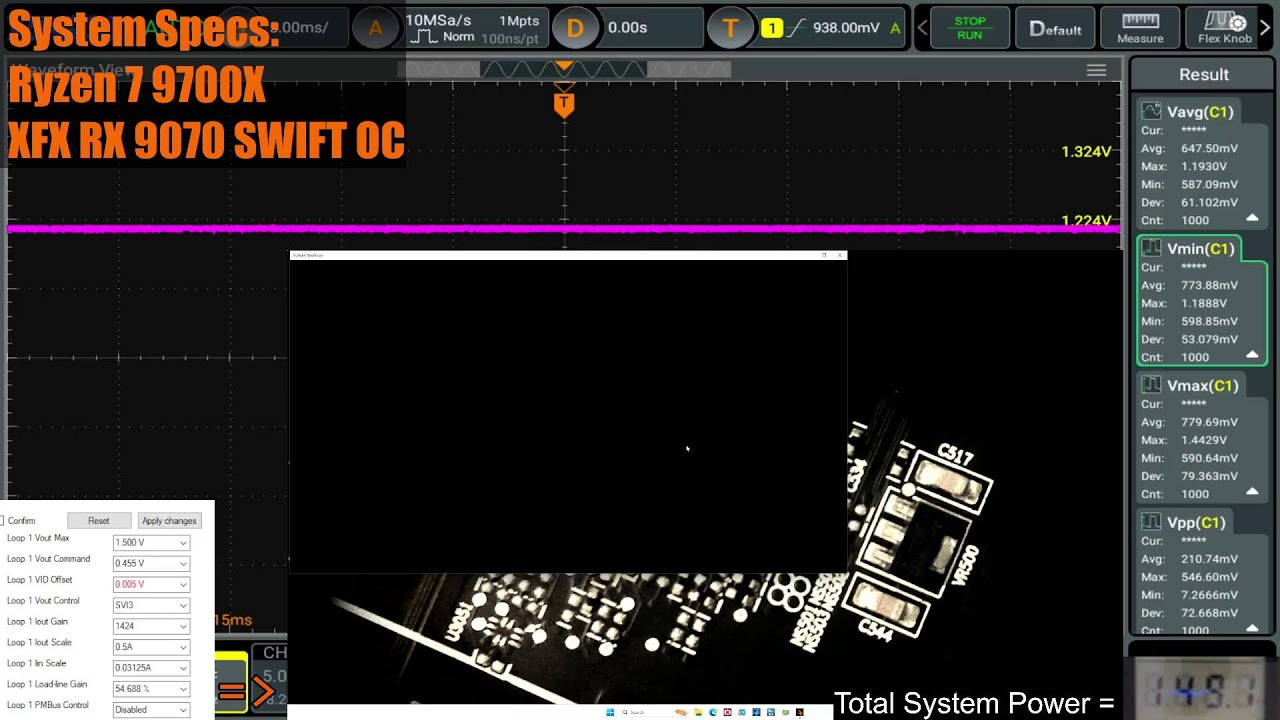Click the 10MSa/s acquisition info box
Screen dimensions: 1280x720
coord(474,28)
